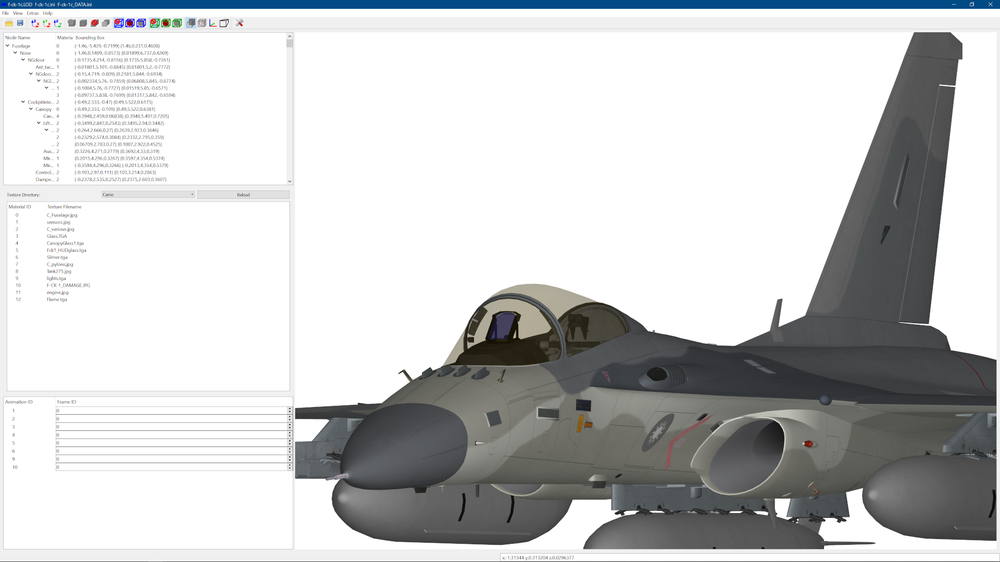Select texture engine.jpg
Screen dimensions: 1000x562
click(57, 292)
